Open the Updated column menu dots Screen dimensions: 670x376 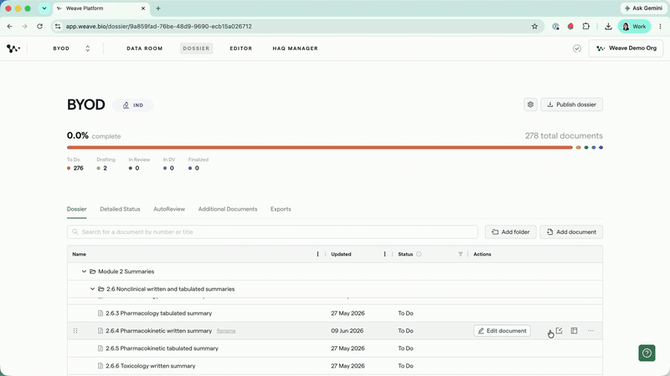pyautogui.click(x=385, y=254)
